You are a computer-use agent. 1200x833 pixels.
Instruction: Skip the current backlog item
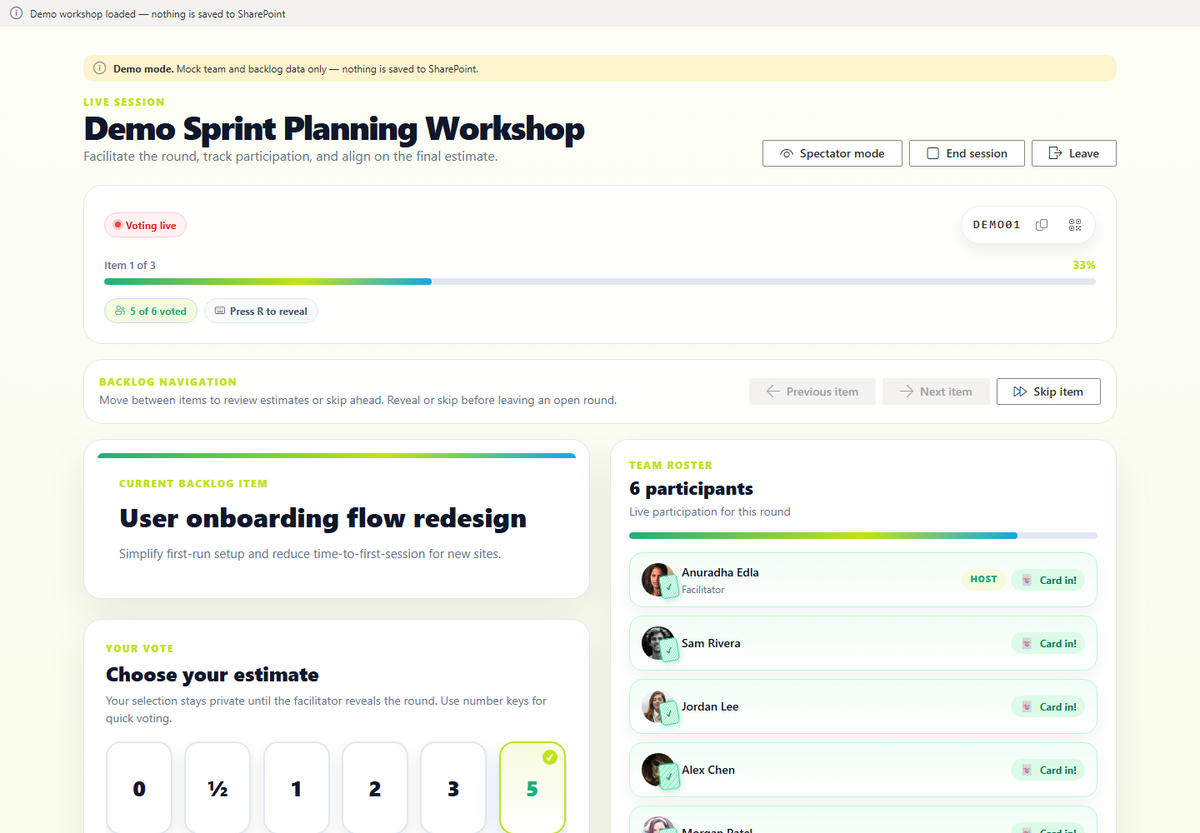[x=1048, y=391]
